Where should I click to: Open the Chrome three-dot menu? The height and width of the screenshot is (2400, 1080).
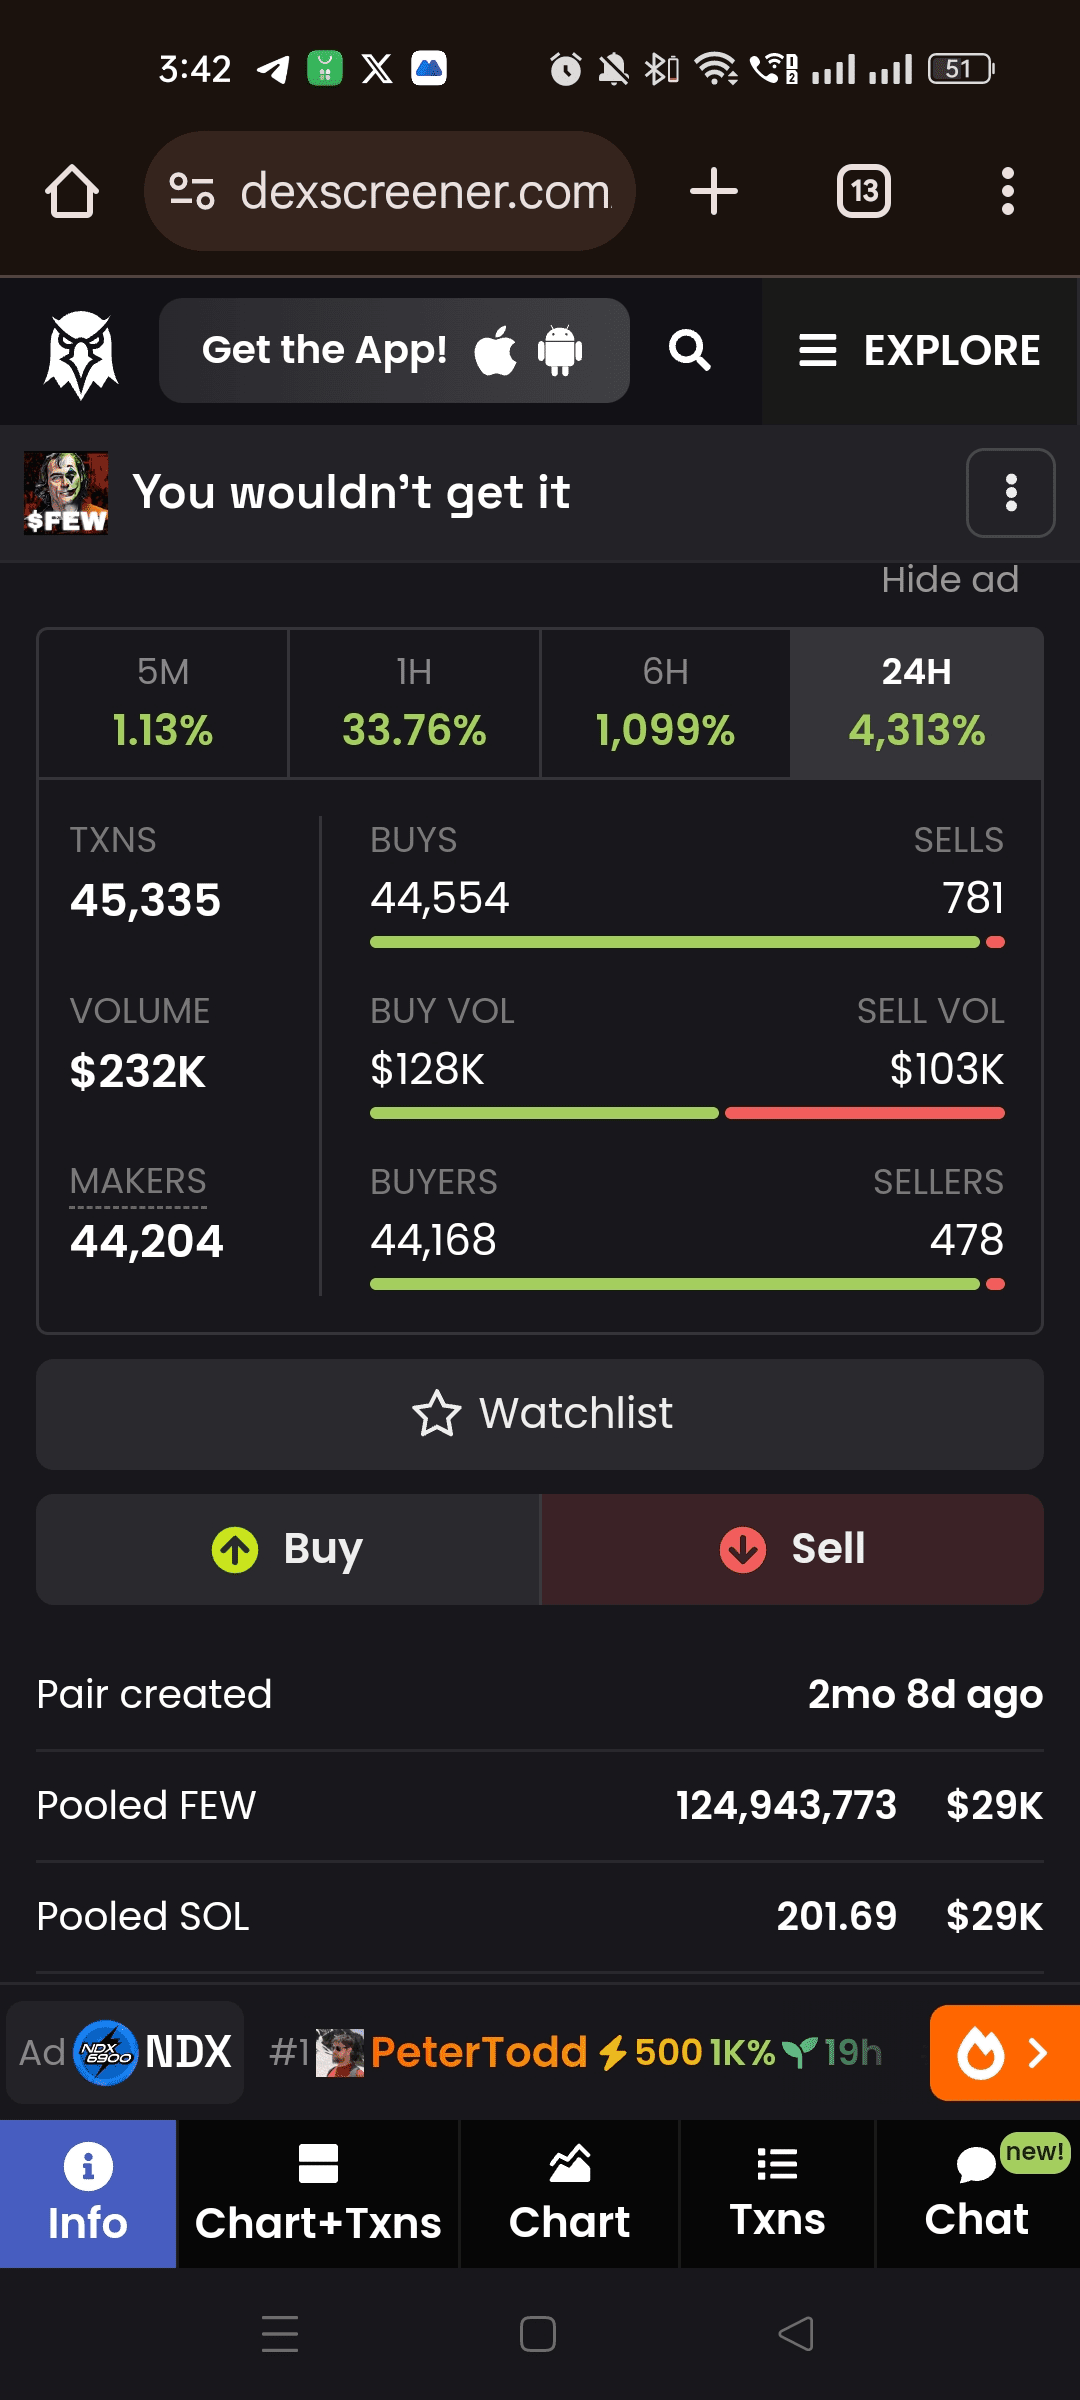(x=1007, y=191)
